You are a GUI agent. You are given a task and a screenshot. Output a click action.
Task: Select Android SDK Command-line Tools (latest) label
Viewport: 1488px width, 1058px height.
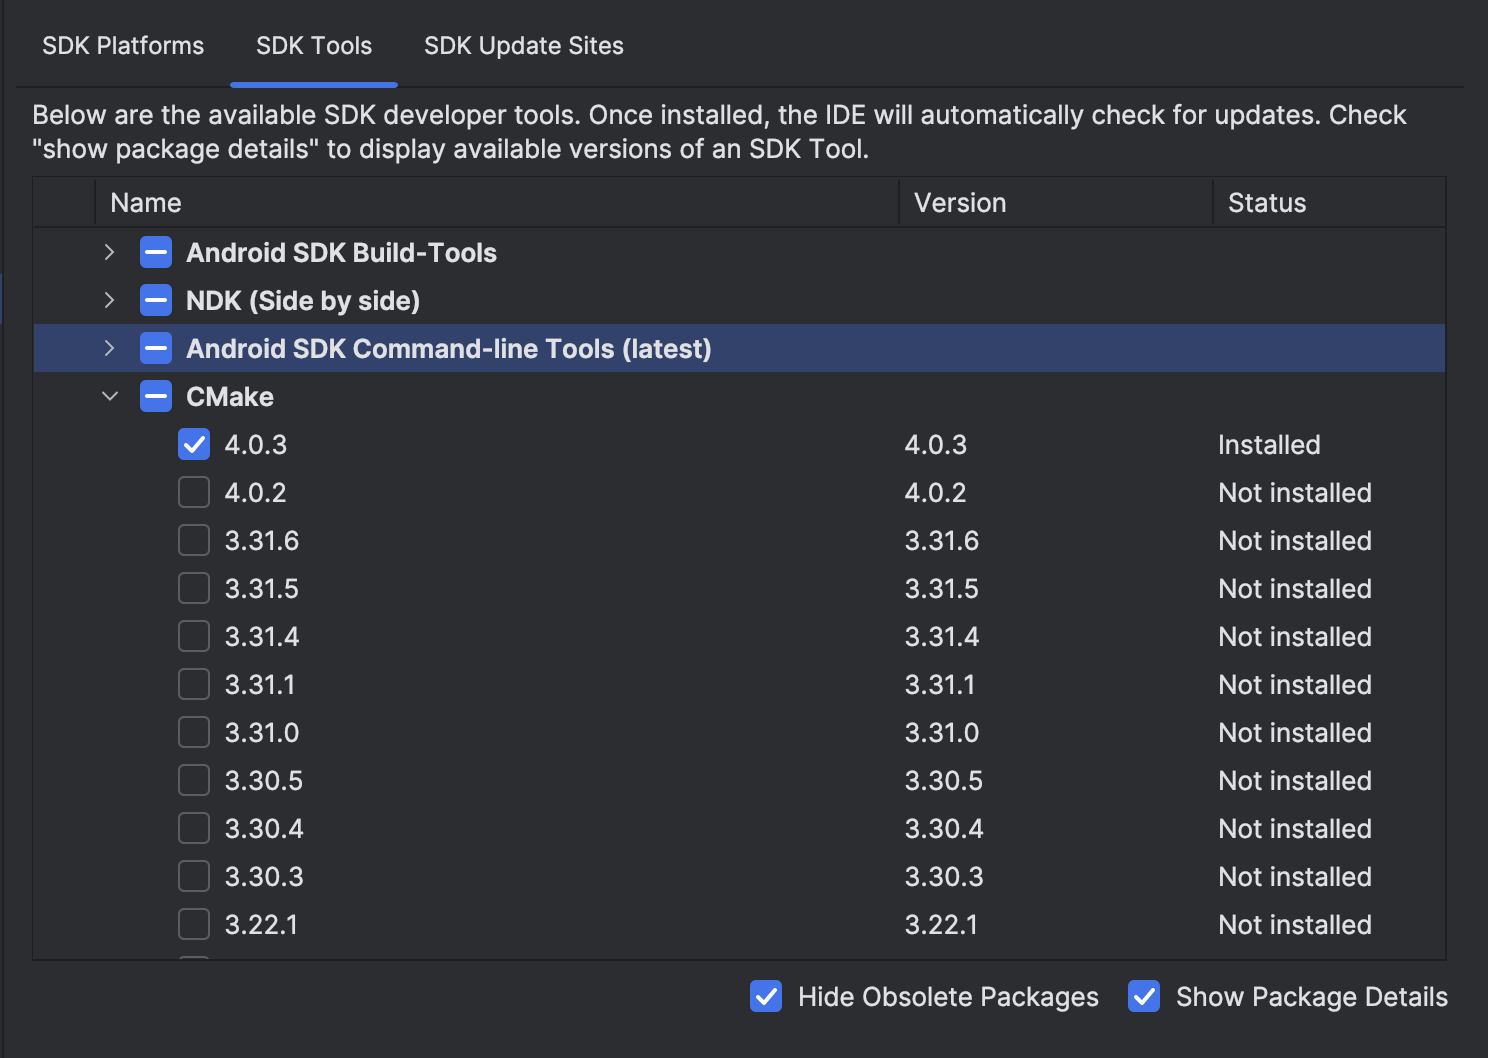coord(449,349)
